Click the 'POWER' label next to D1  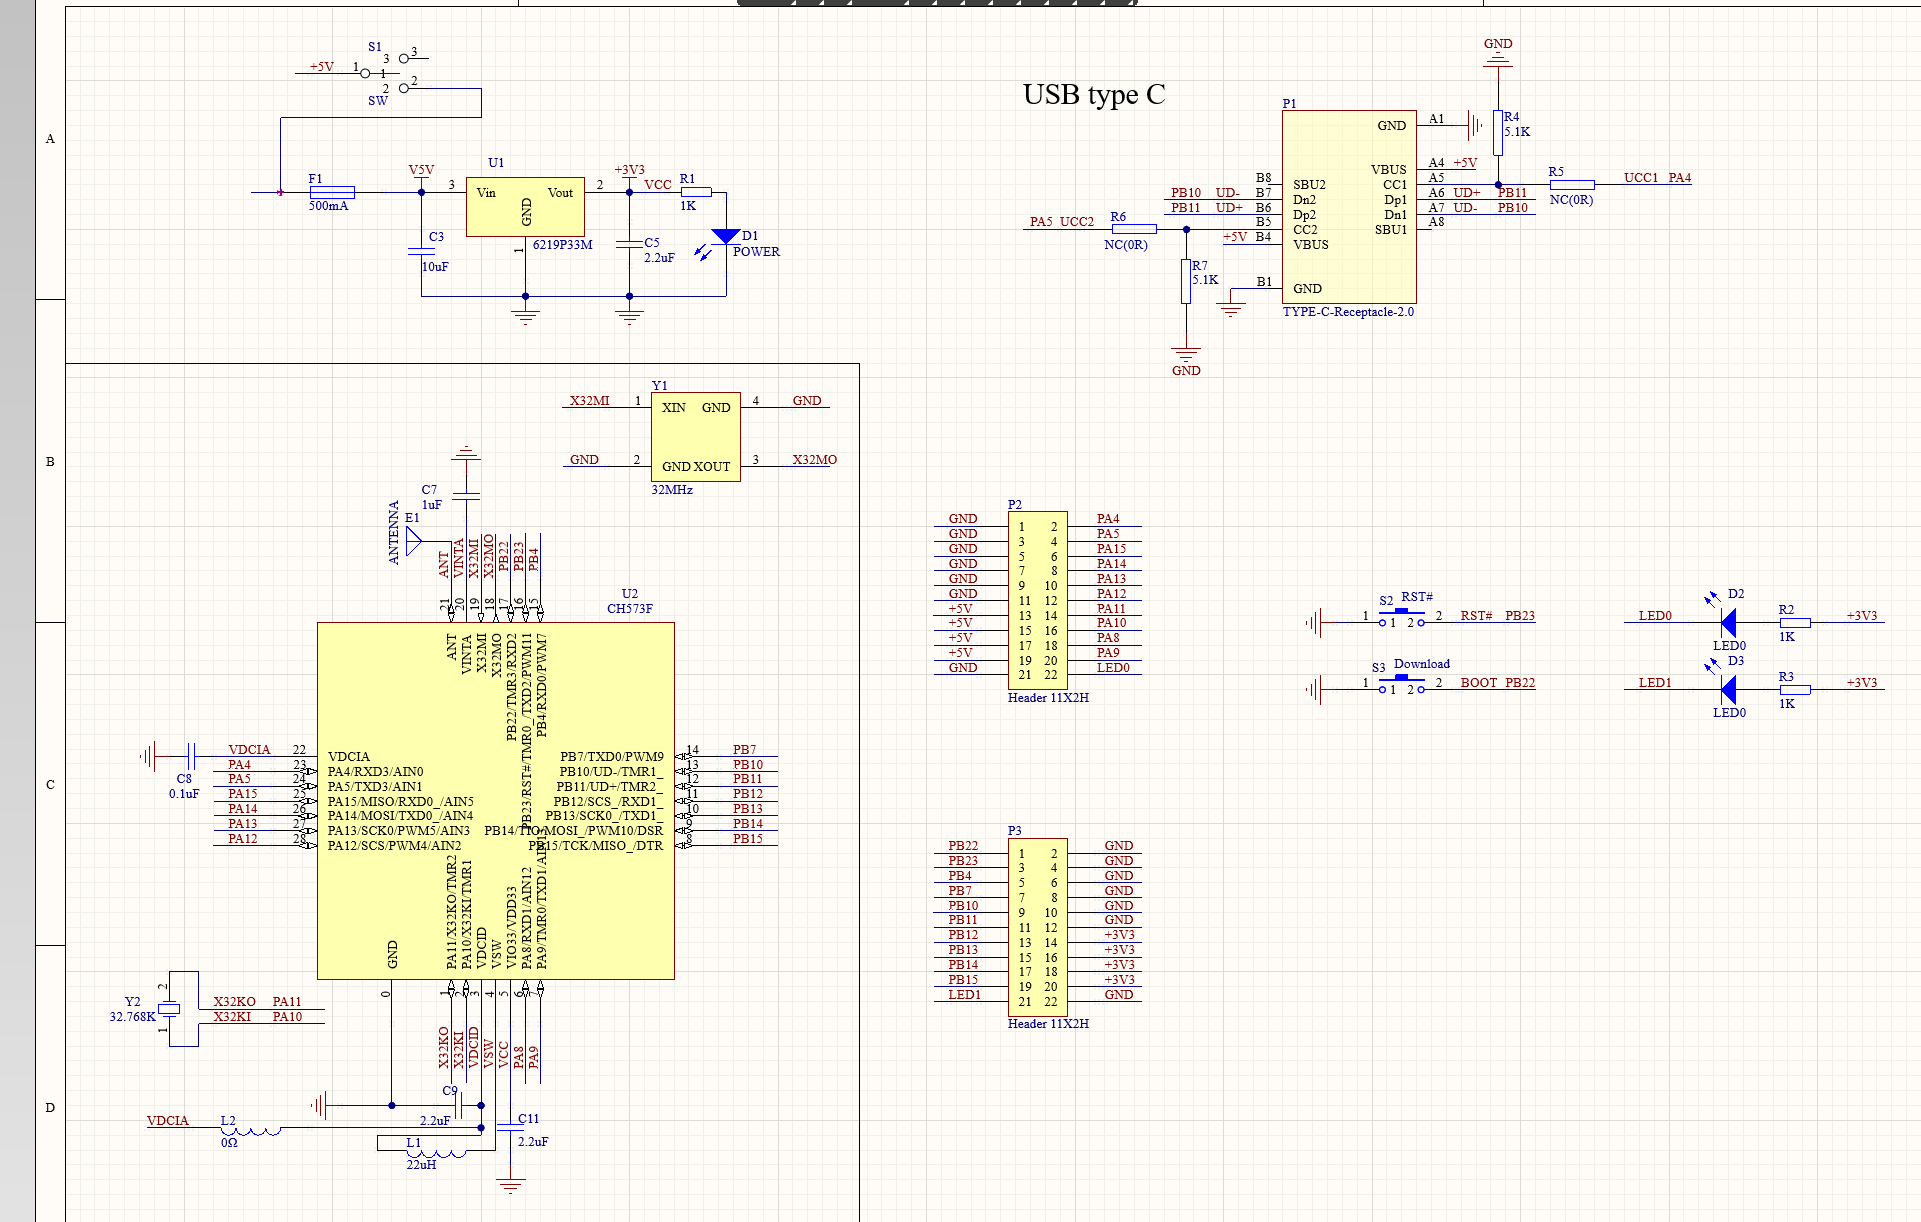click(756, 252)
